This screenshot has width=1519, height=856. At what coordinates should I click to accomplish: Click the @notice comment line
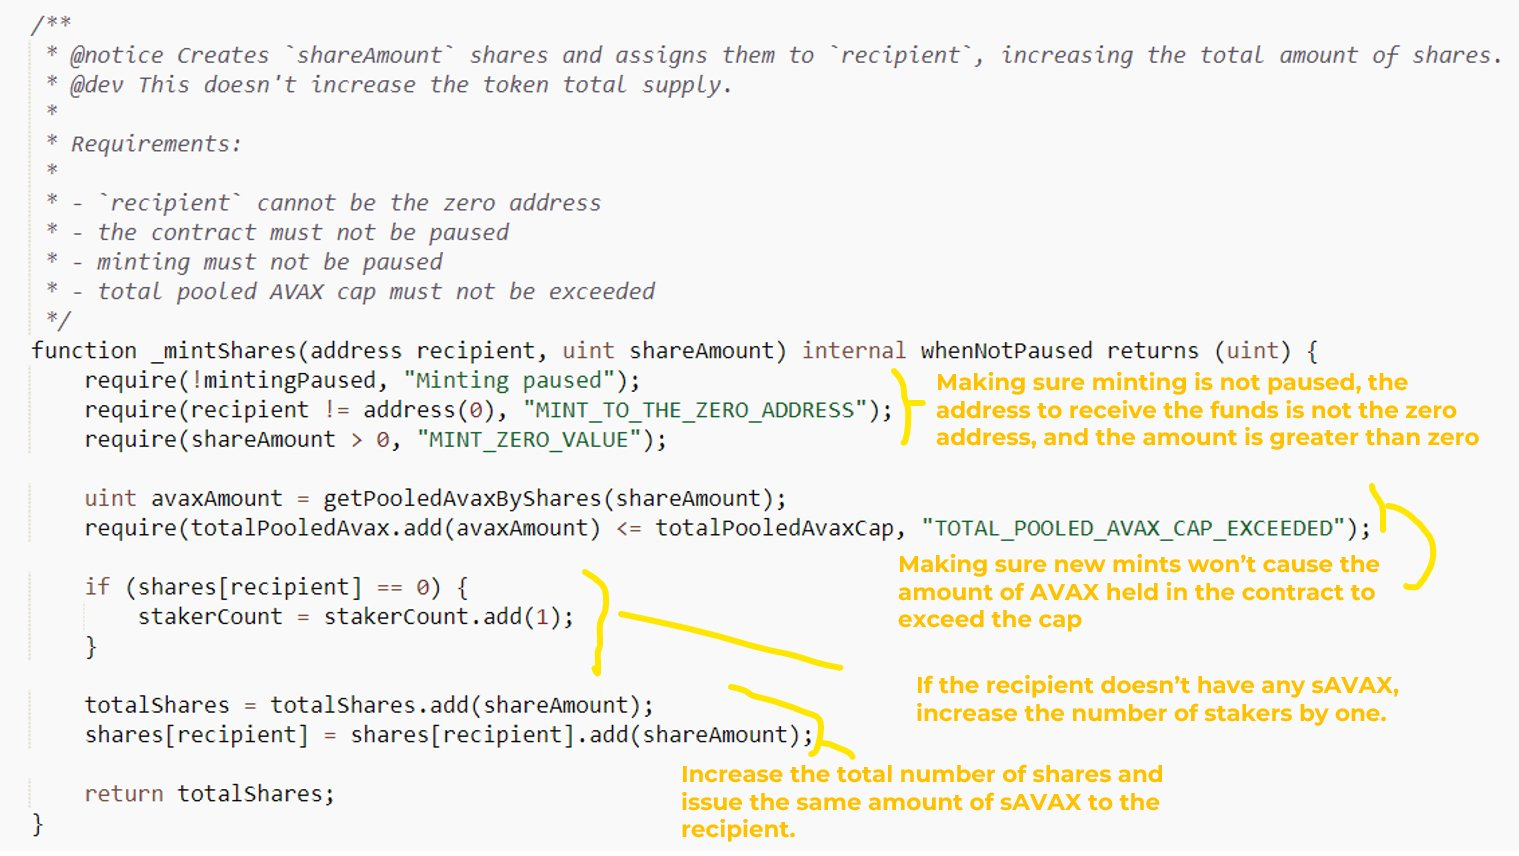(x=785, y=56)
